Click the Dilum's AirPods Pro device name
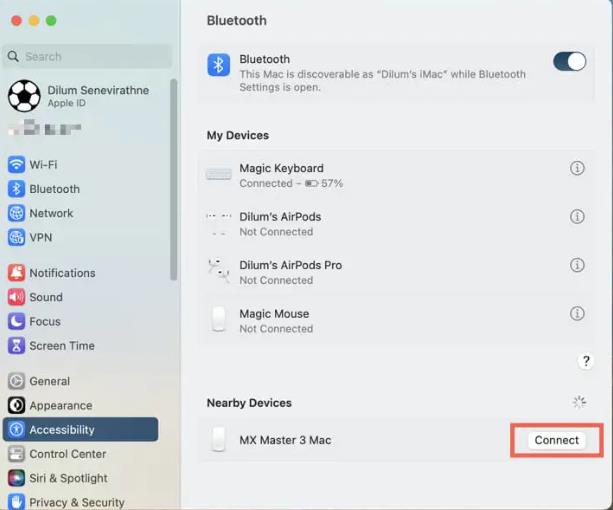Image resolution: width=613 pixels, height=510 pixels. tap(291, 265)
